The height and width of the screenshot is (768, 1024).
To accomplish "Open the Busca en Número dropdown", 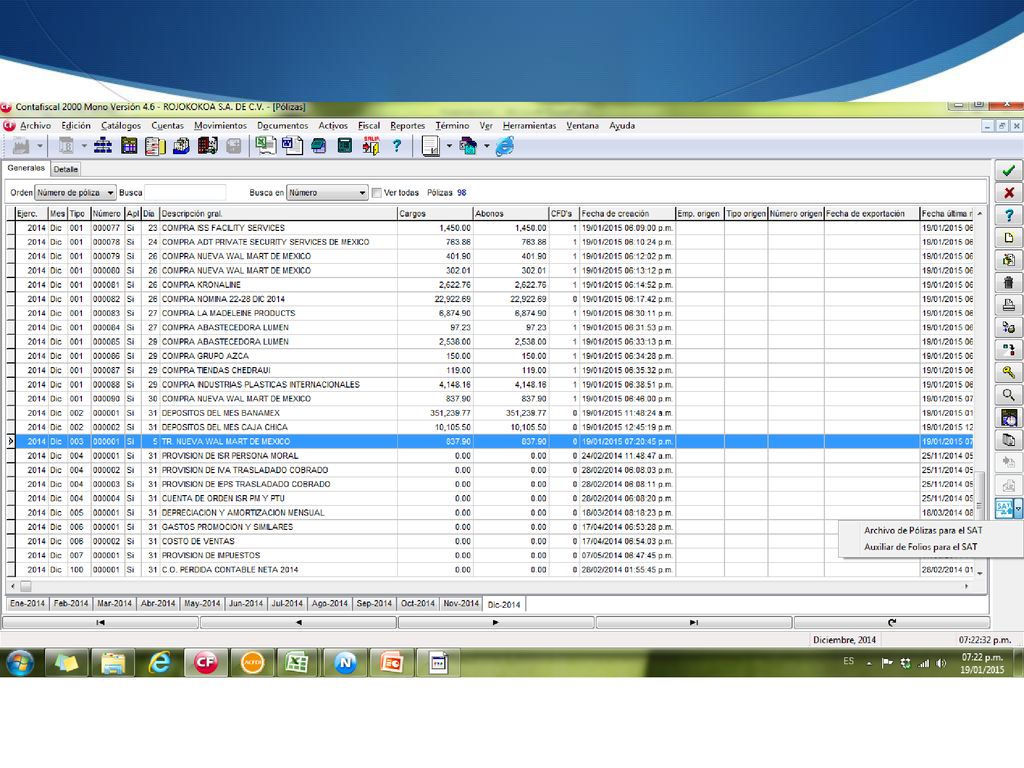I will point(327,193).
